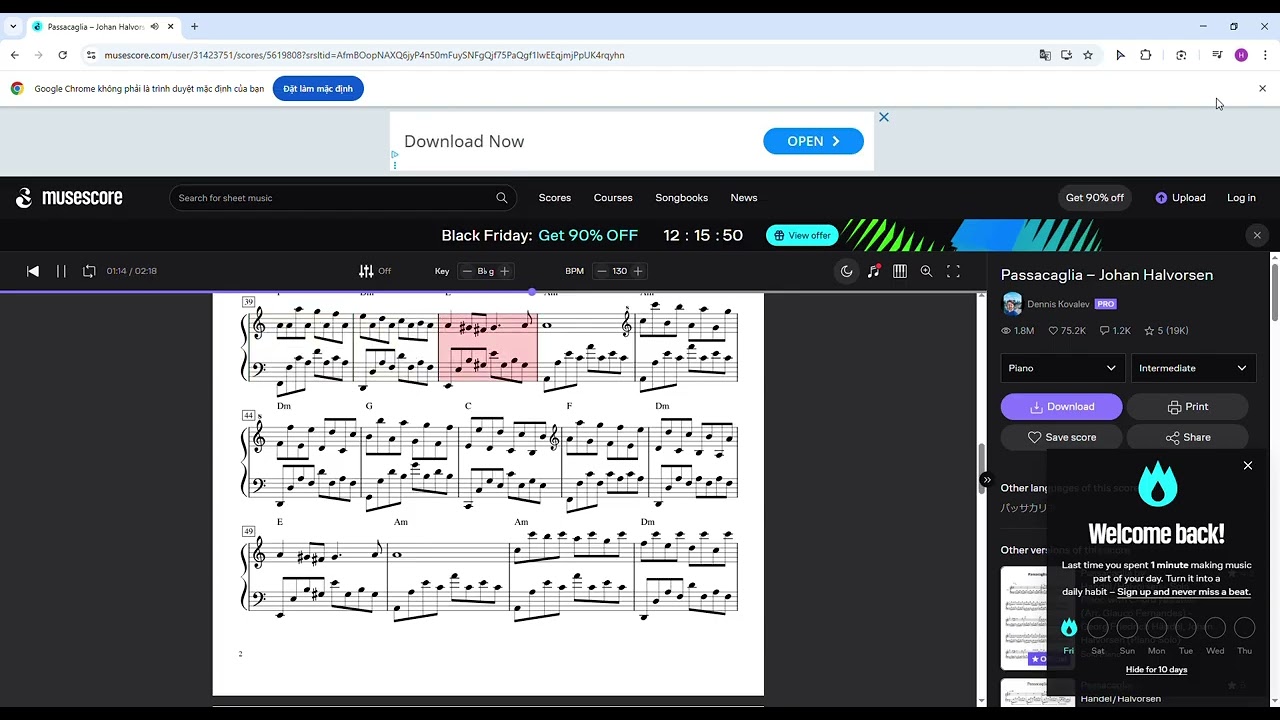
Task: Collapse the right sidebar with the arrow
Action: click(986, 480)
